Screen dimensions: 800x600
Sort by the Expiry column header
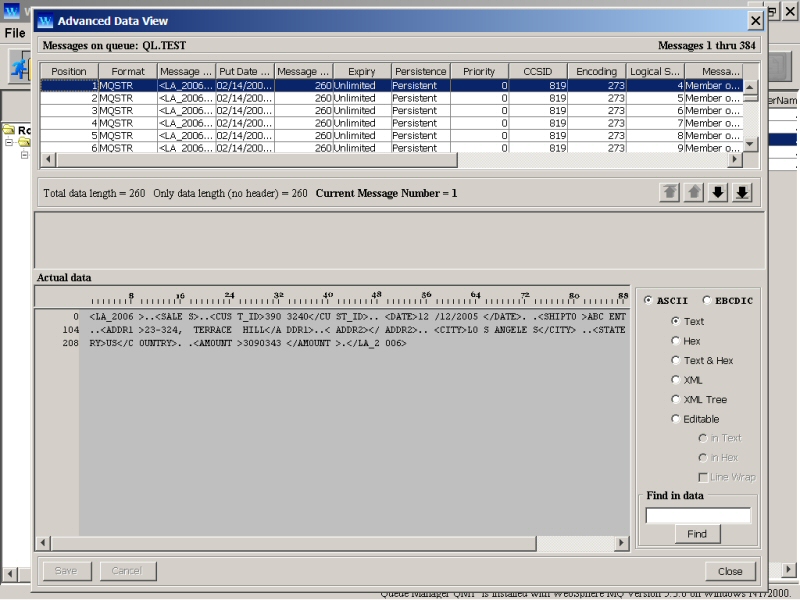(x=362, y=71)
